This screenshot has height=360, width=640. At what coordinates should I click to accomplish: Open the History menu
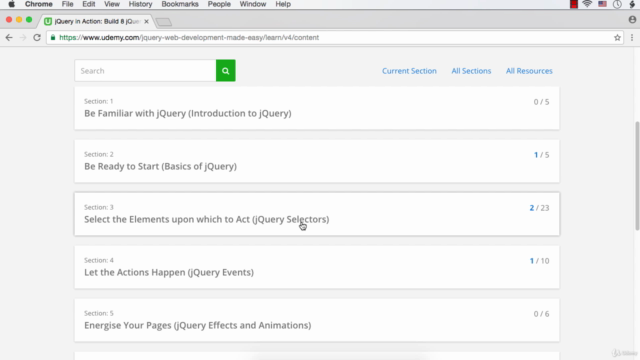tap(140, 4)
